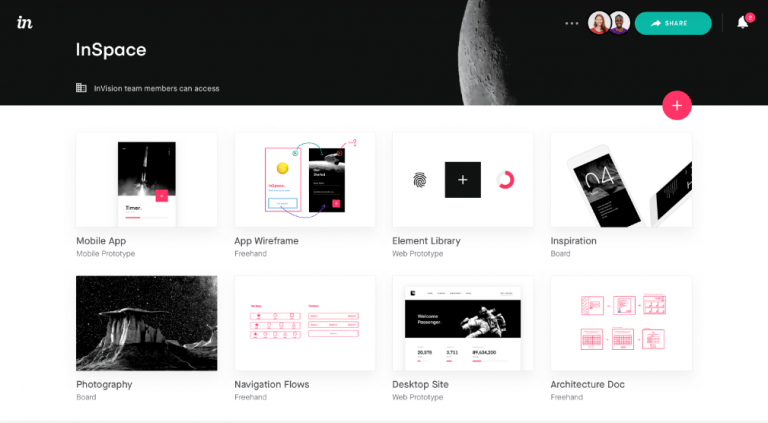Open the Navigation Flows freehand thumbnail
The width and height of the screenshot is (768, 423).
point(305,323)
